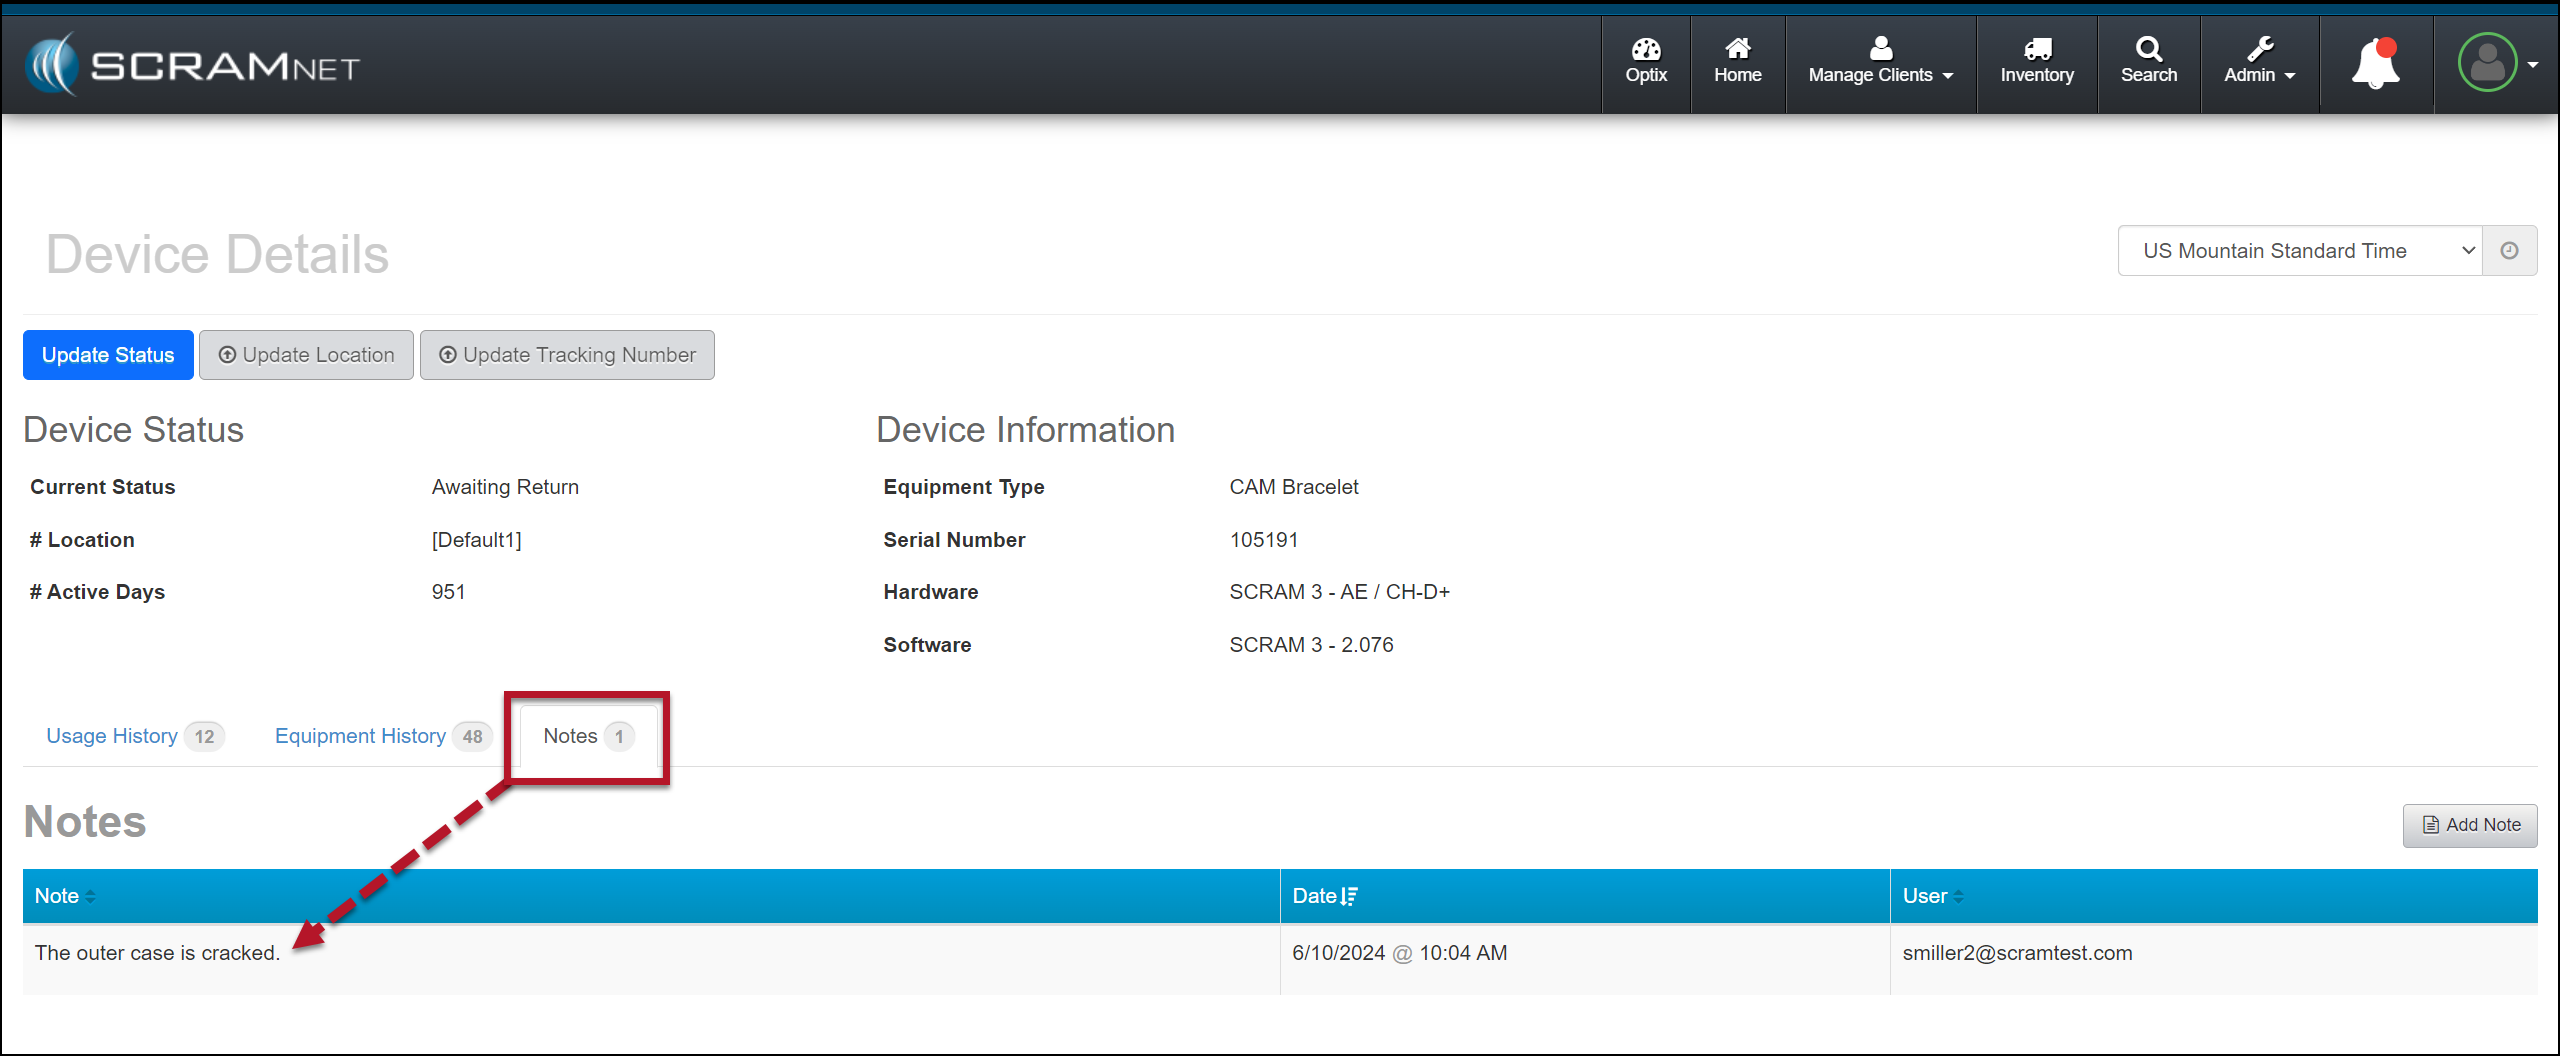2560x1056 pixels.
Task: Click the SCRAMNET logo
Action: (x=192, y=66)
